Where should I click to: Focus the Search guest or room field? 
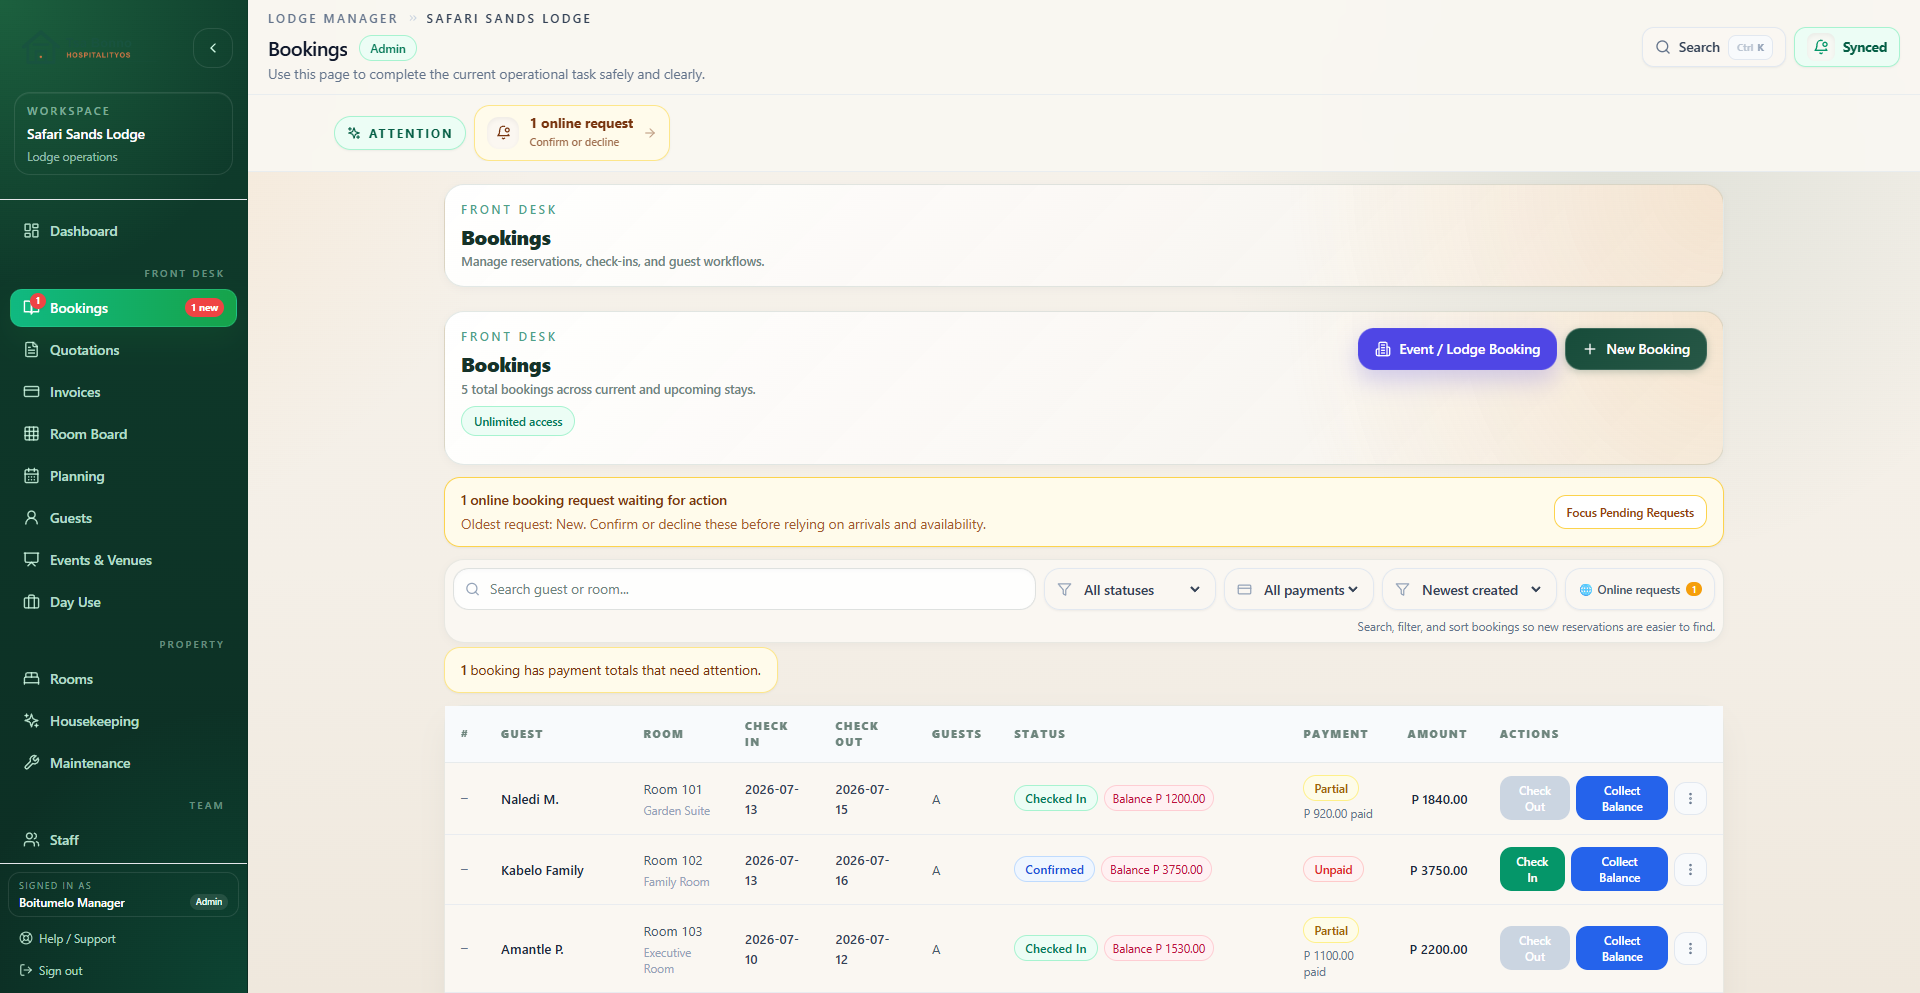[744, 589]
